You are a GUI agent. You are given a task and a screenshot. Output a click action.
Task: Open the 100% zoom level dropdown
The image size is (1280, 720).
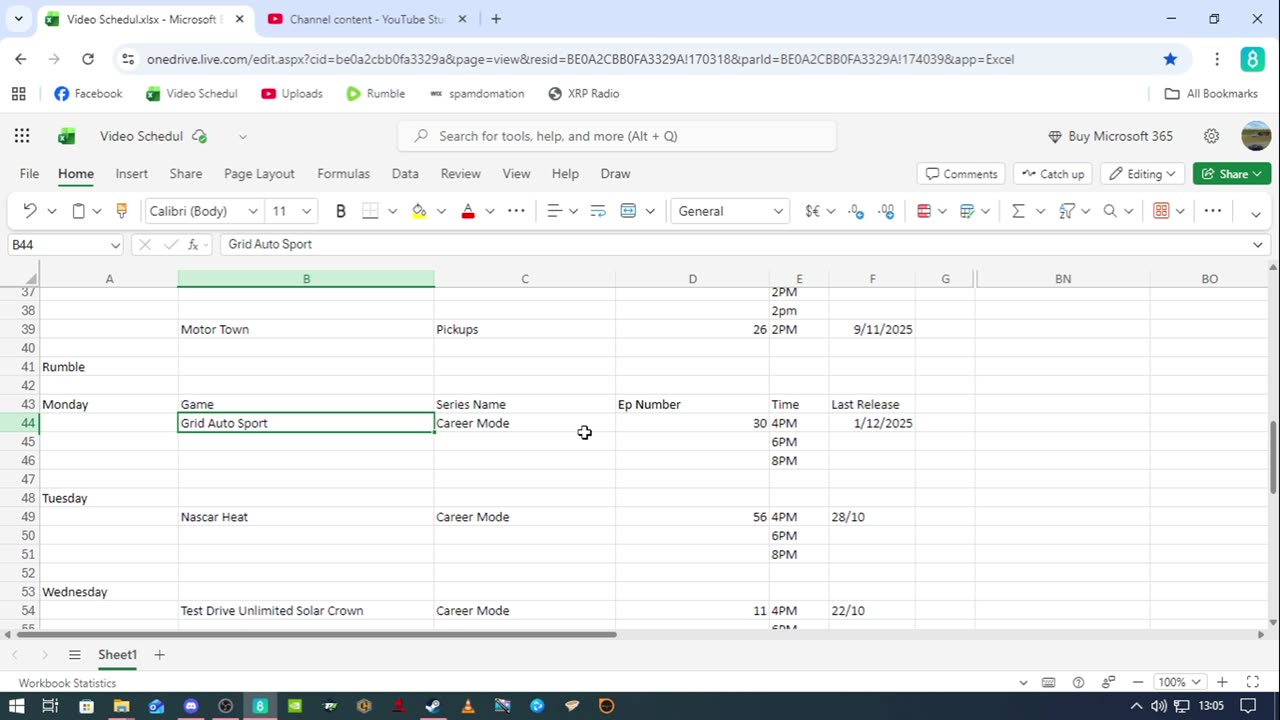(1178, 682)
